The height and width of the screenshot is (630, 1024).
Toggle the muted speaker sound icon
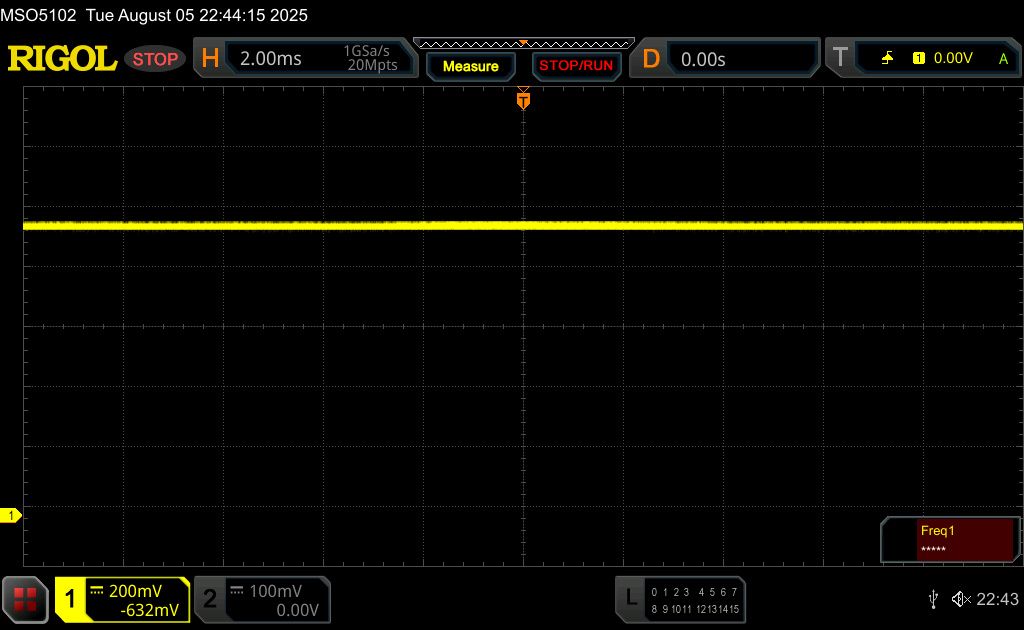960,599
